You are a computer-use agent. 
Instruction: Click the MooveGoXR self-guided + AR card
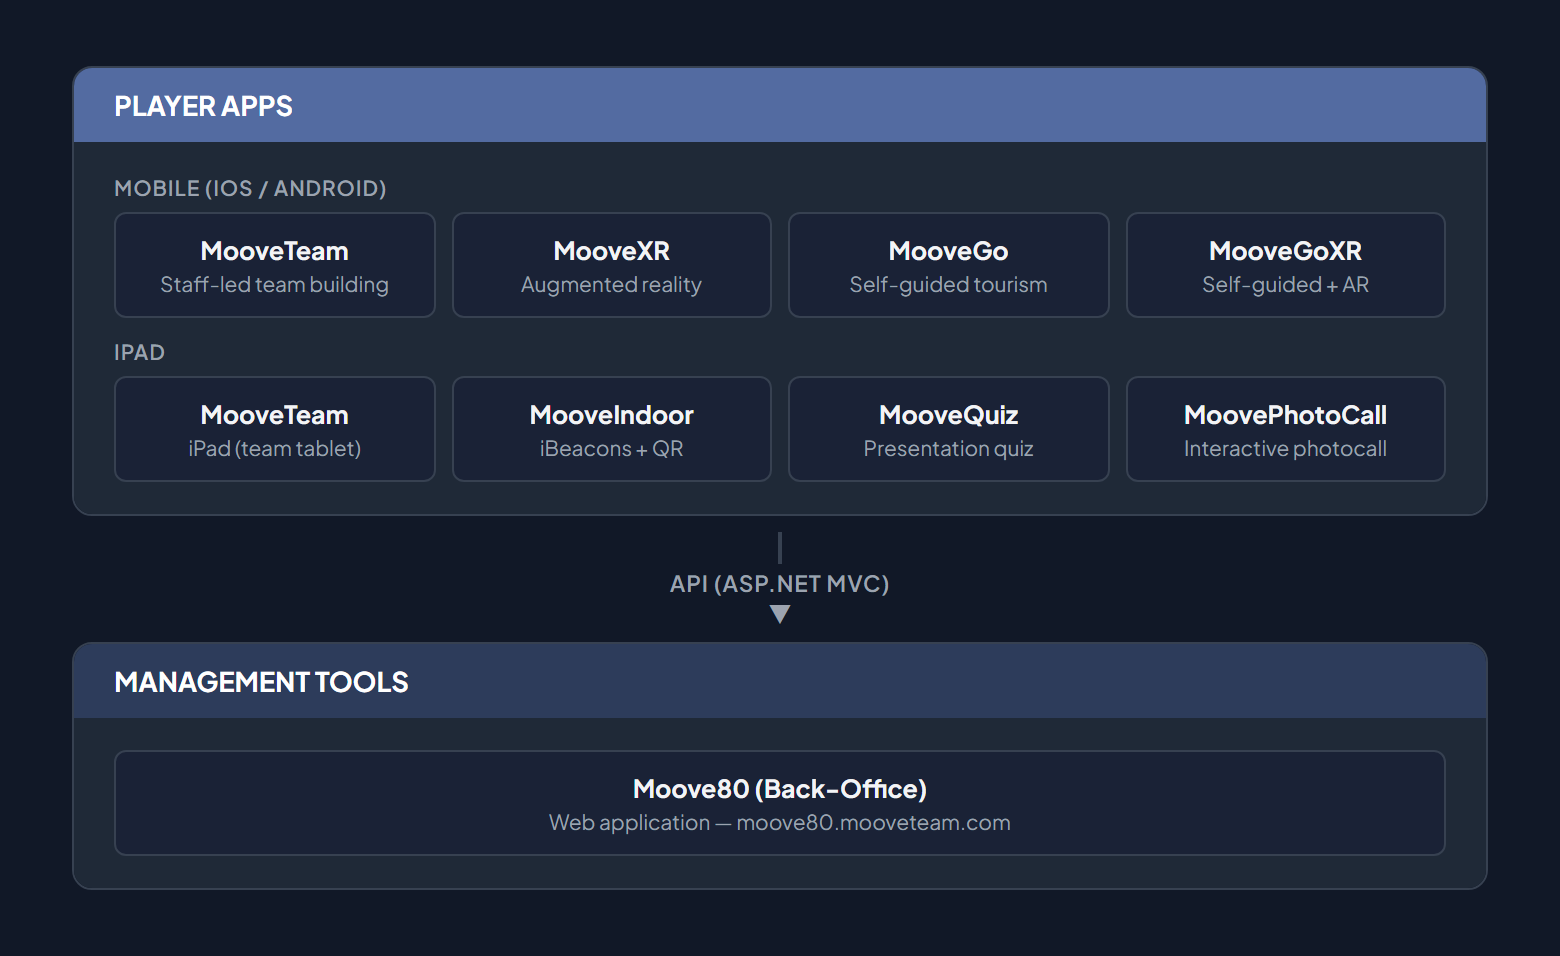pyautogui.click(x=1285, y=265)
